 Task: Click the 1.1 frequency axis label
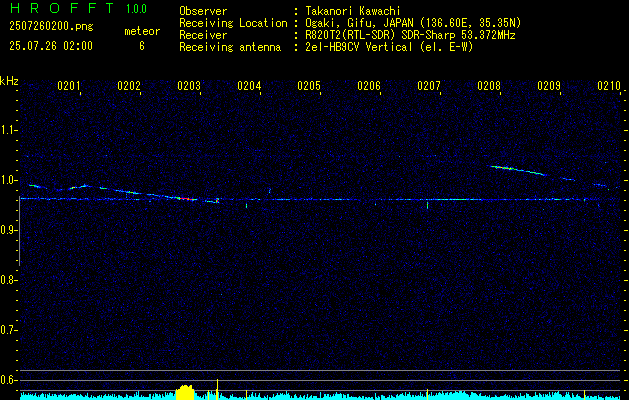[x=8, y=130]
